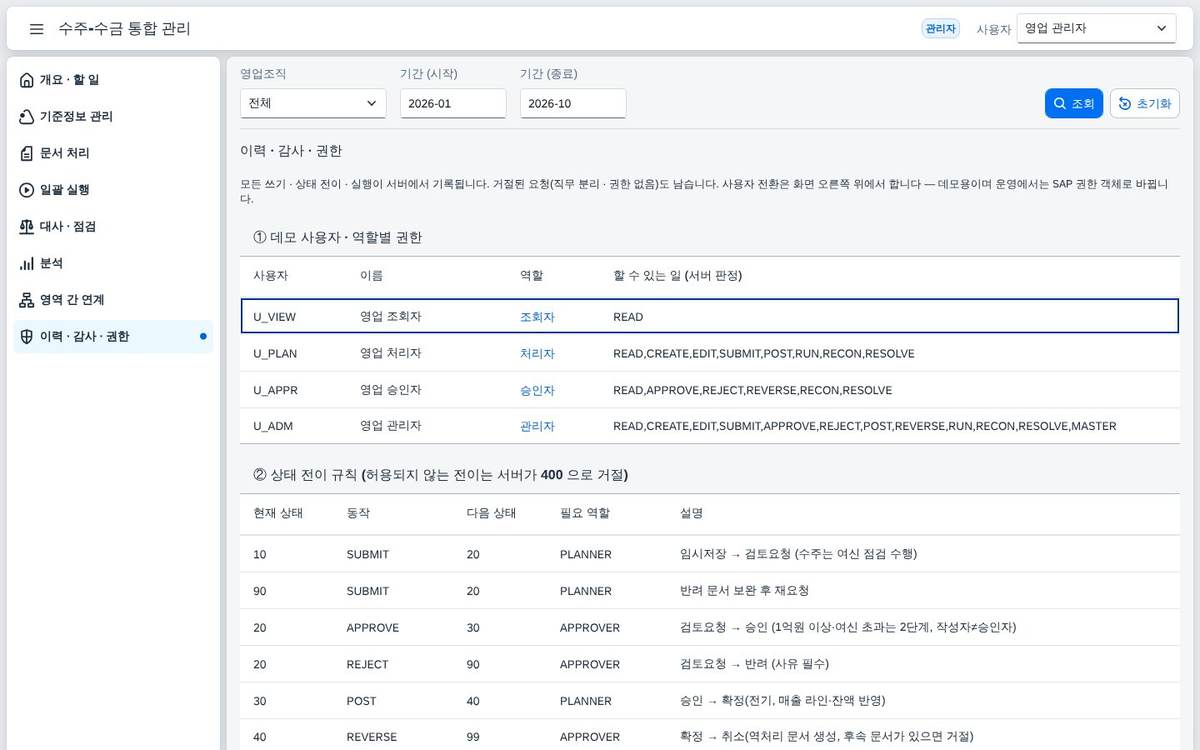Click the shield icon beside 이력 · 감사 · 권한

point(27,337)
